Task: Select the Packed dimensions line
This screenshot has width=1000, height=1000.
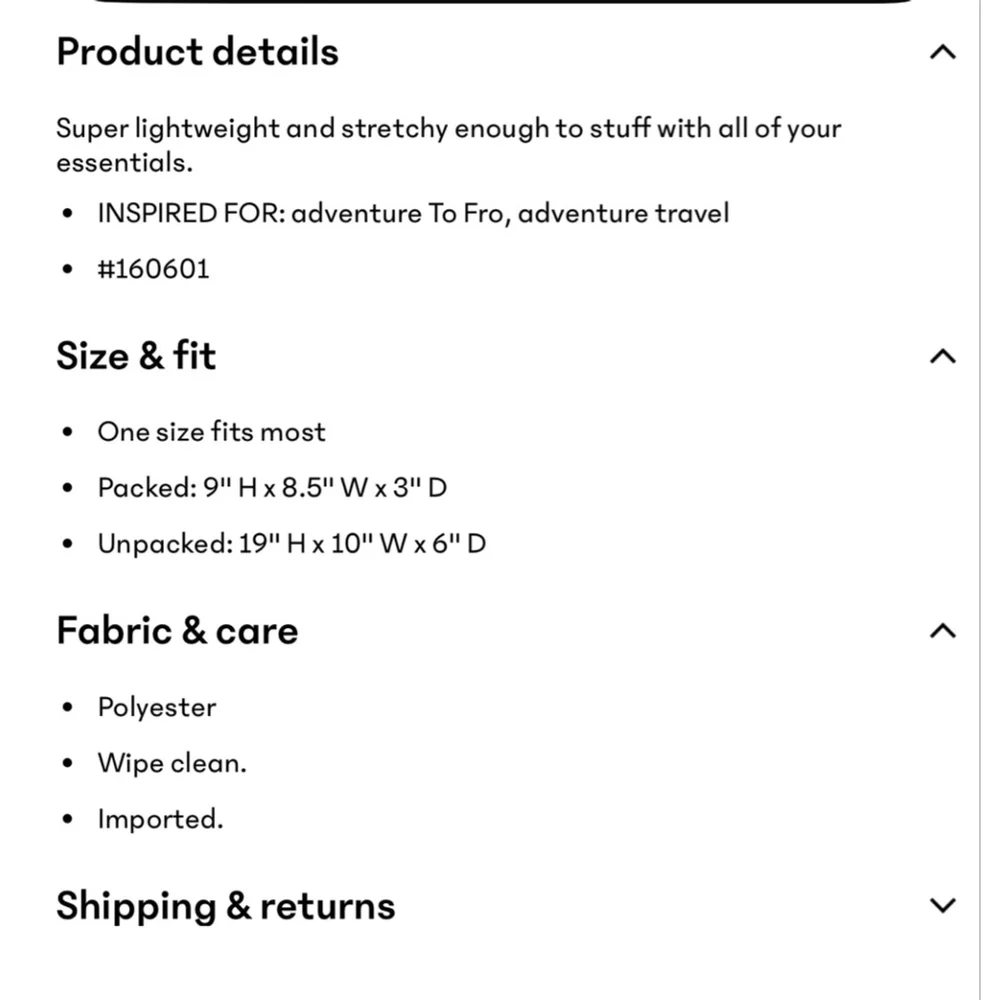Action: tap(272, 488)
